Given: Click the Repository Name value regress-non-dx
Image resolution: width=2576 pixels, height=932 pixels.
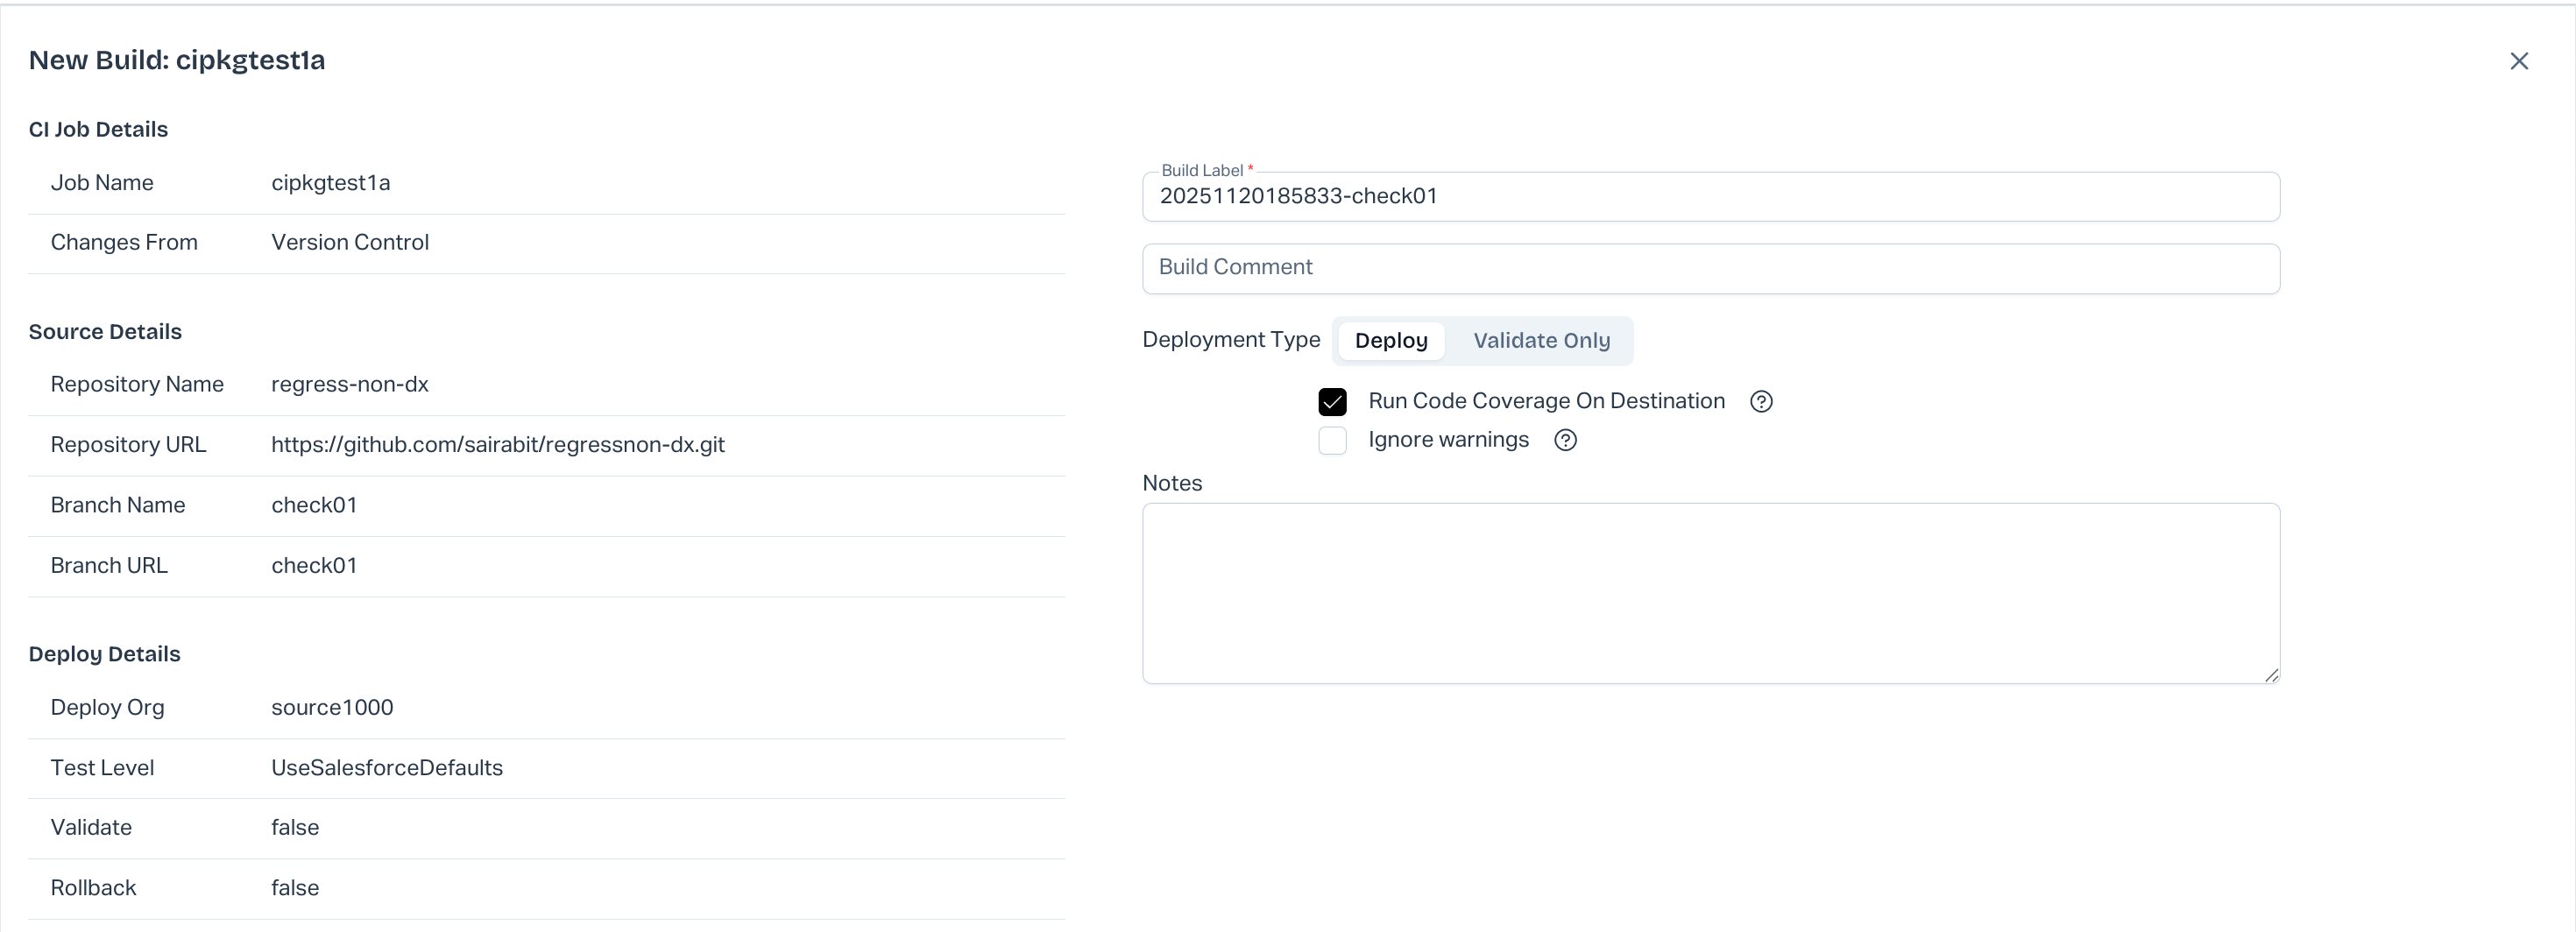Looking at the screenshot, I should pyautogui.click(x=349, y=385).
